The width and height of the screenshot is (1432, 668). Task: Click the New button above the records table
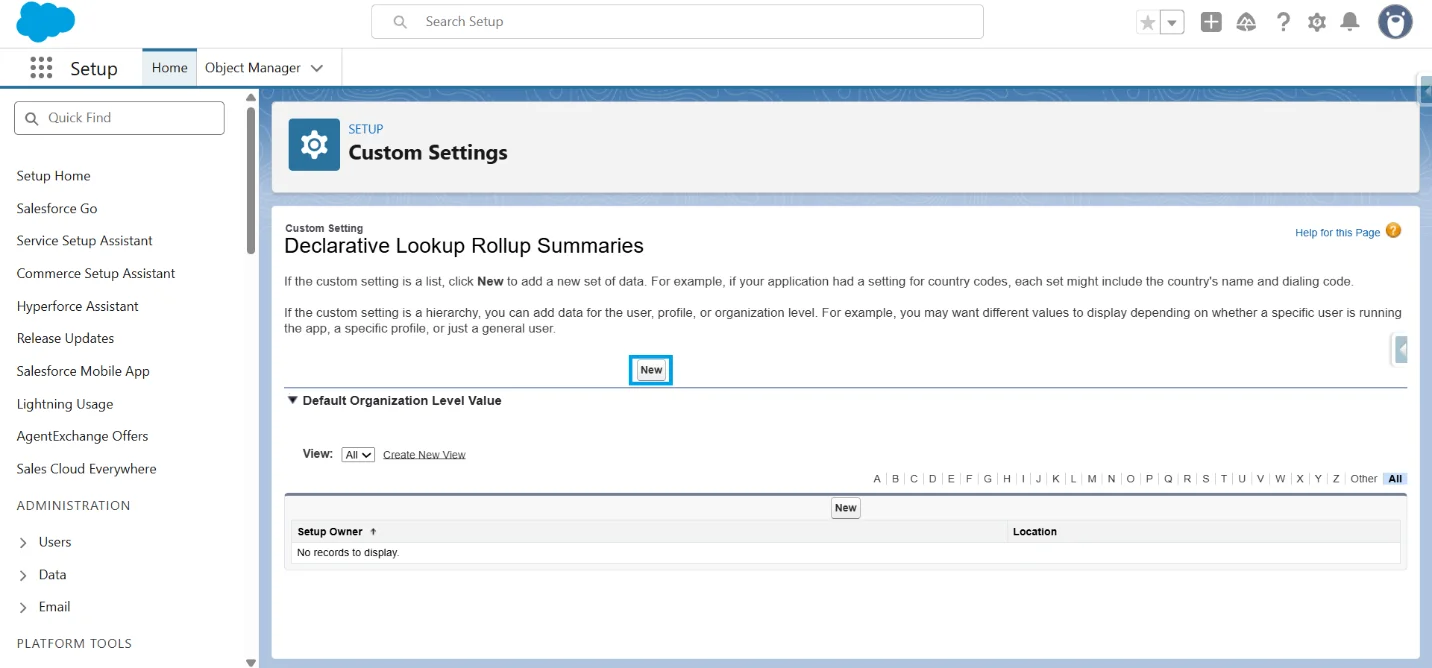tap(846, 508)
